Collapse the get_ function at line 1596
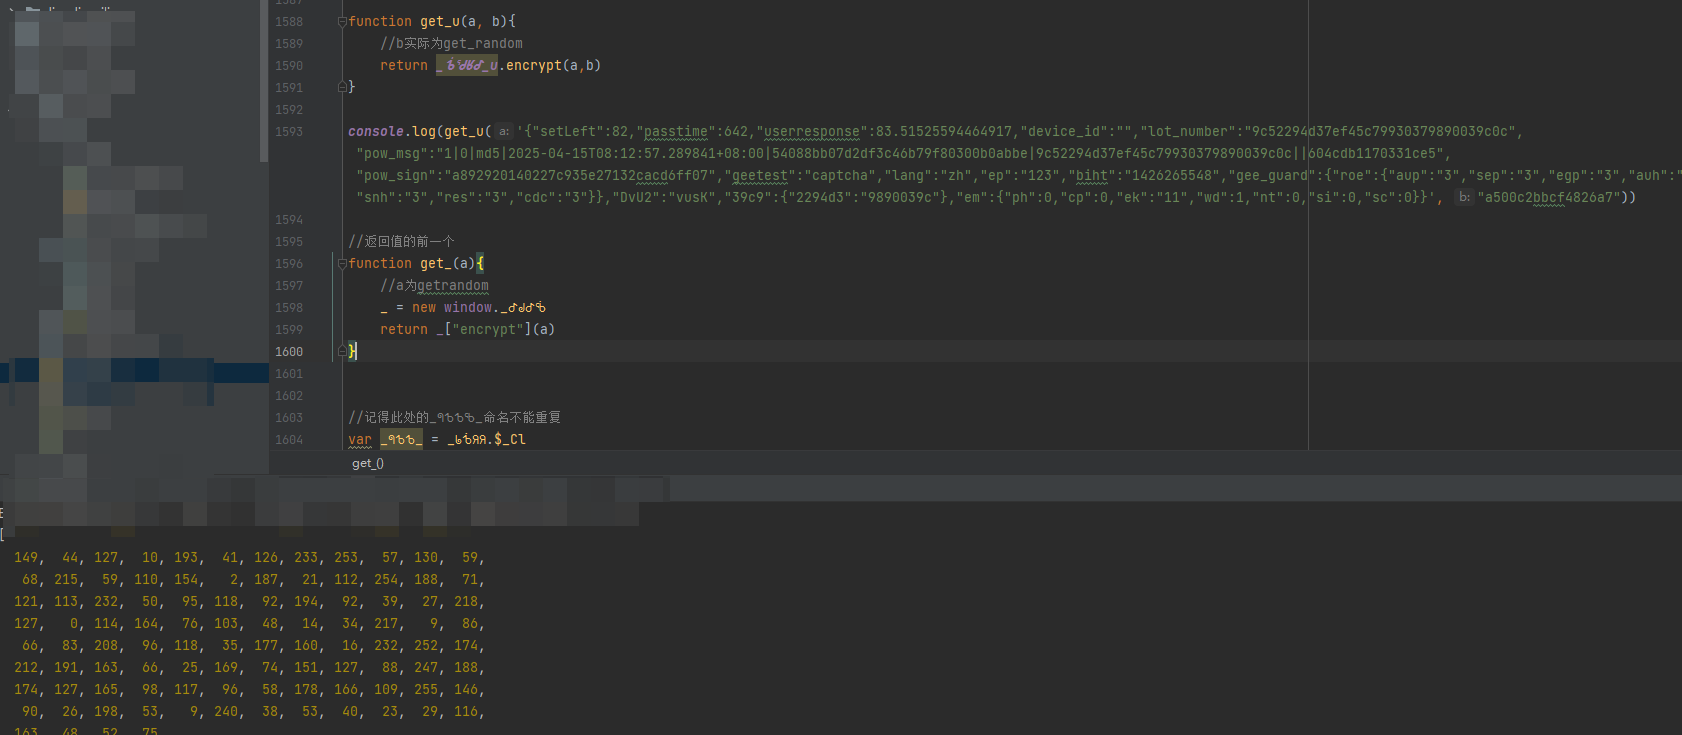1682x735 pixels. (342, 264)
